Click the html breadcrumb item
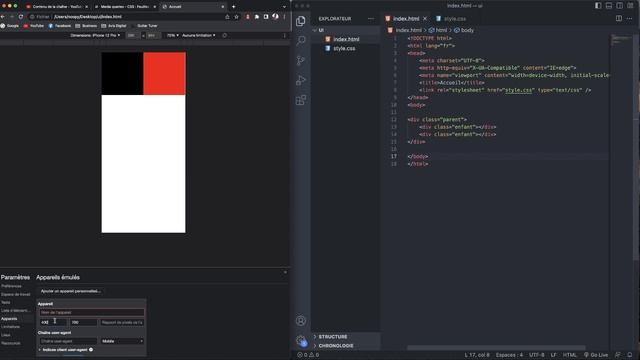 click(441, 30)
